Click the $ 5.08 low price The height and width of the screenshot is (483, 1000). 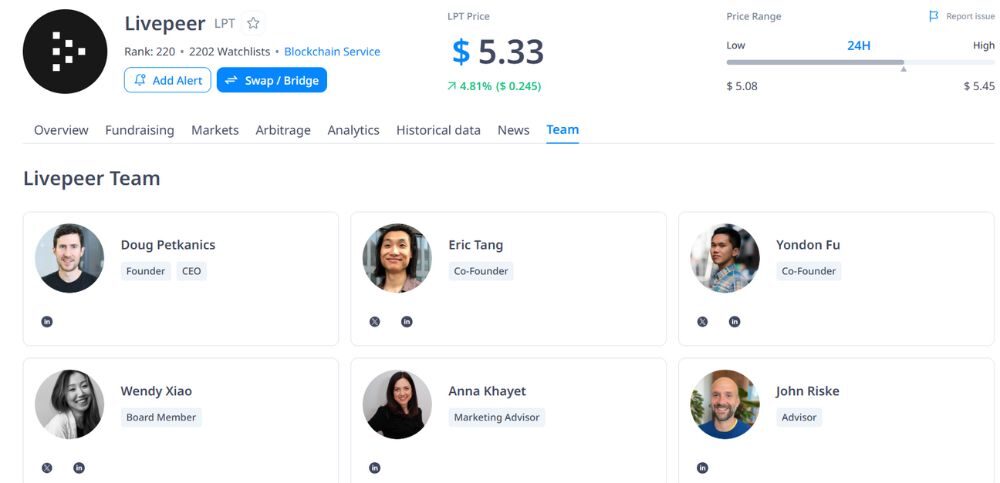(x=742, y=86)
